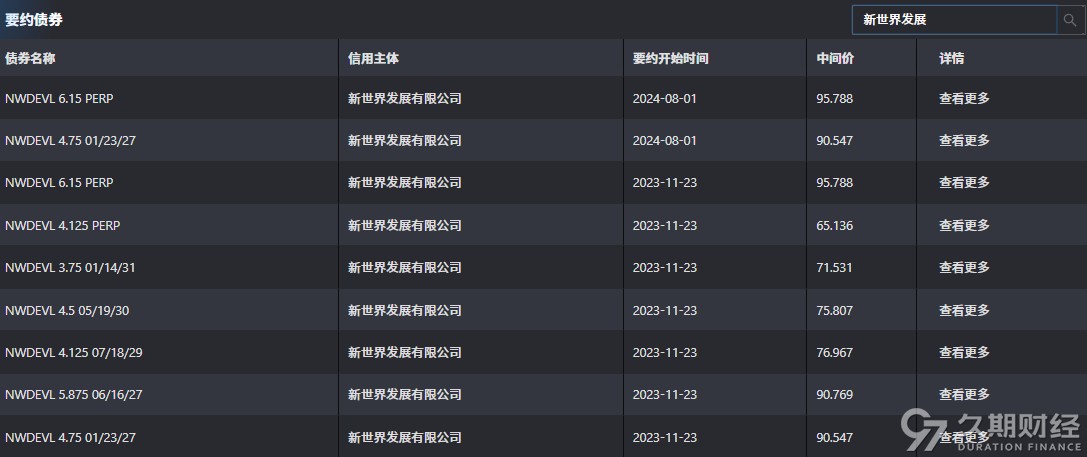Select the NWDEVL 4.125 PERP bond name
1087x457 pixels.
[x=62, y=226]
